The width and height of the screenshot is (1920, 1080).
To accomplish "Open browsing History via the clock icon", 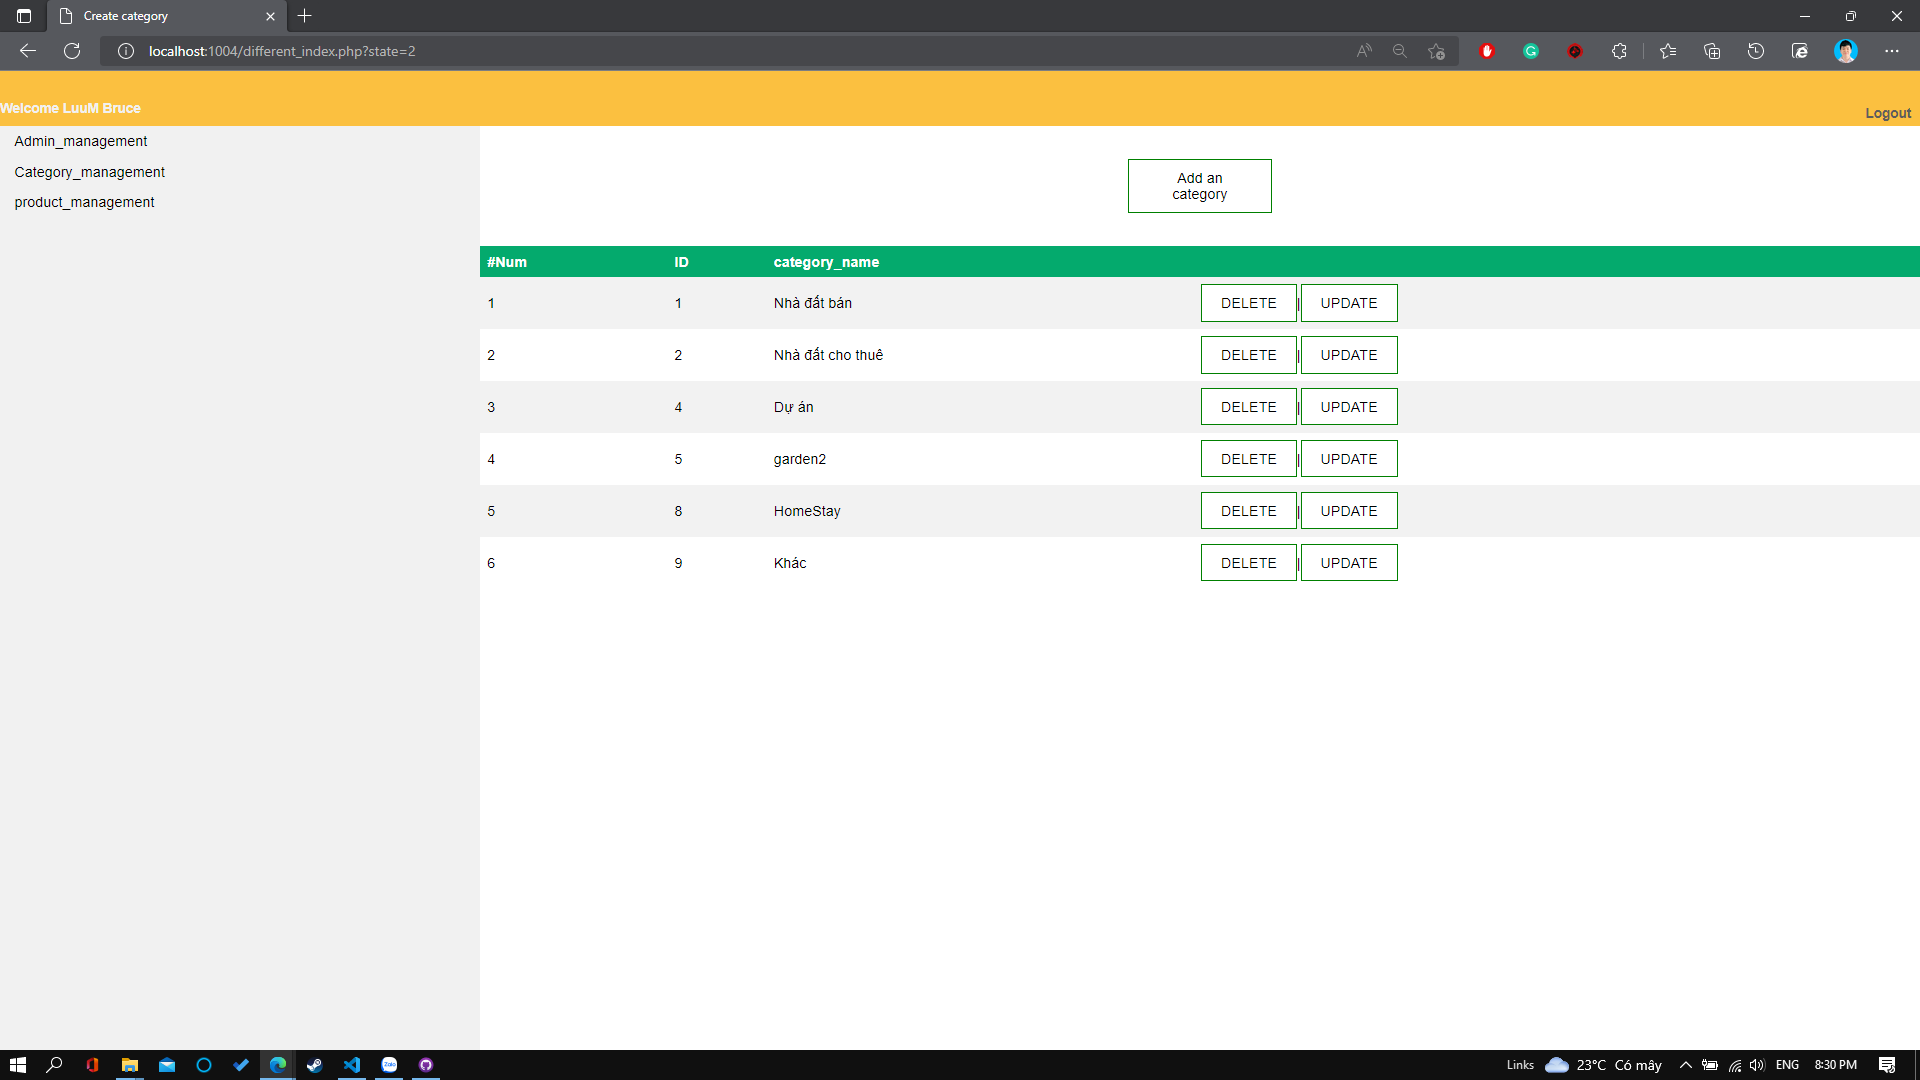I will (x=1756, y=51).
